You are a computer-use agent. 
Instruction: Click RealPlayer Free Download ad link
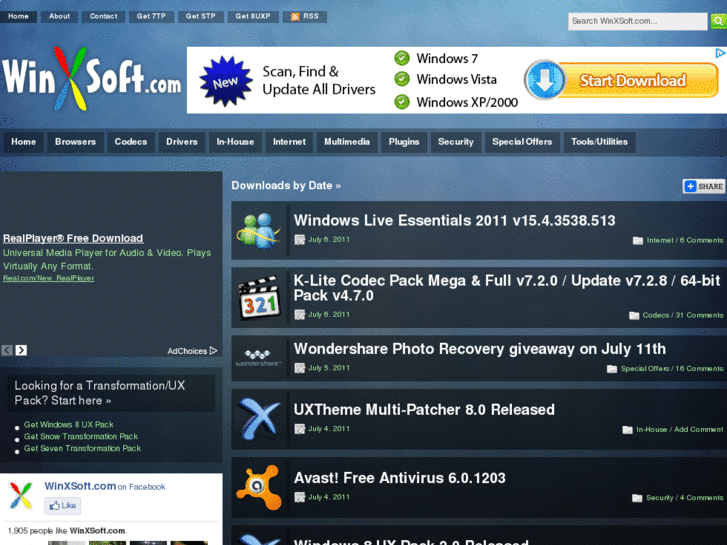(73, 238)
